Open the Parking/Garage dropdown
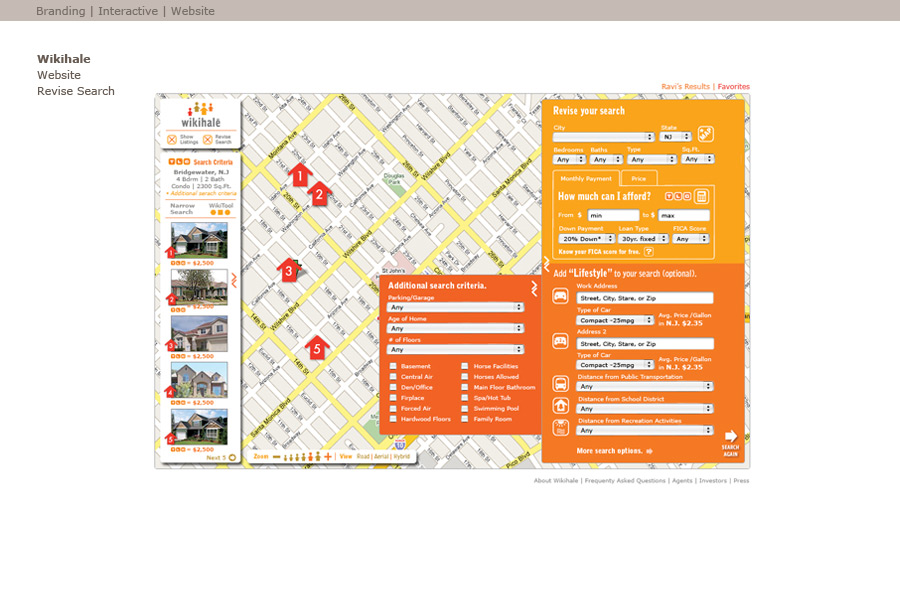This screenshot has width=900, height=600. pyautogui.click(x=455, y=307)
